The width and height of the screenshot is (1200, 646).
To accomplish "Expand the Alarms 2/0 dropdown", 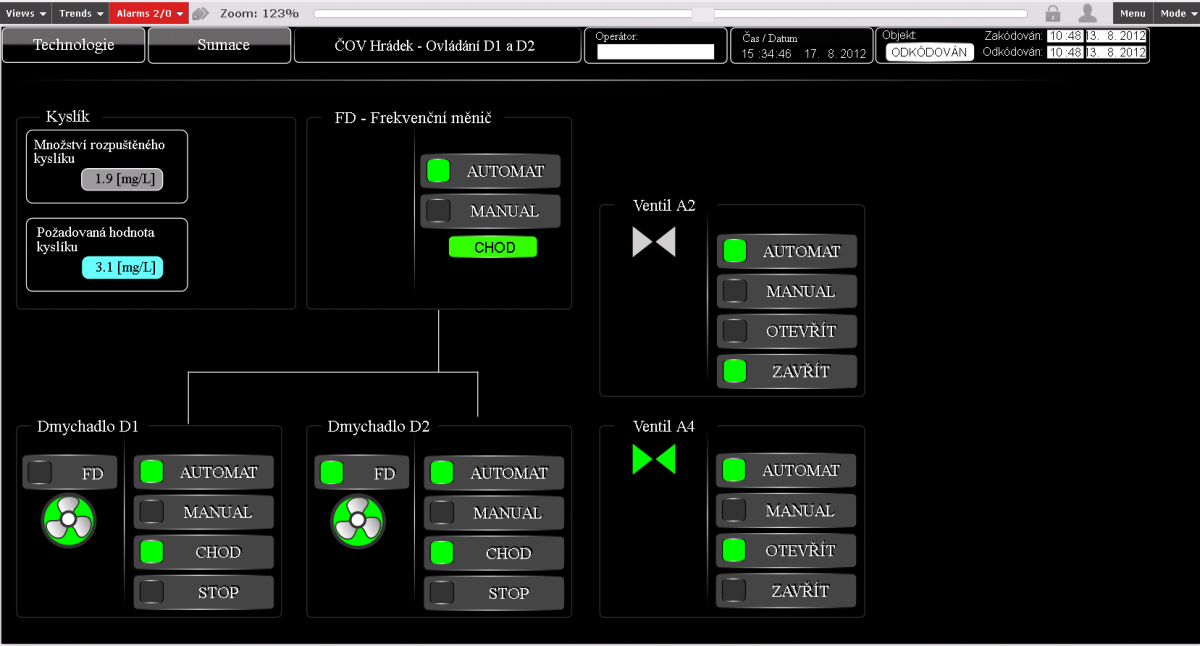I will click(x=150, y=13).
